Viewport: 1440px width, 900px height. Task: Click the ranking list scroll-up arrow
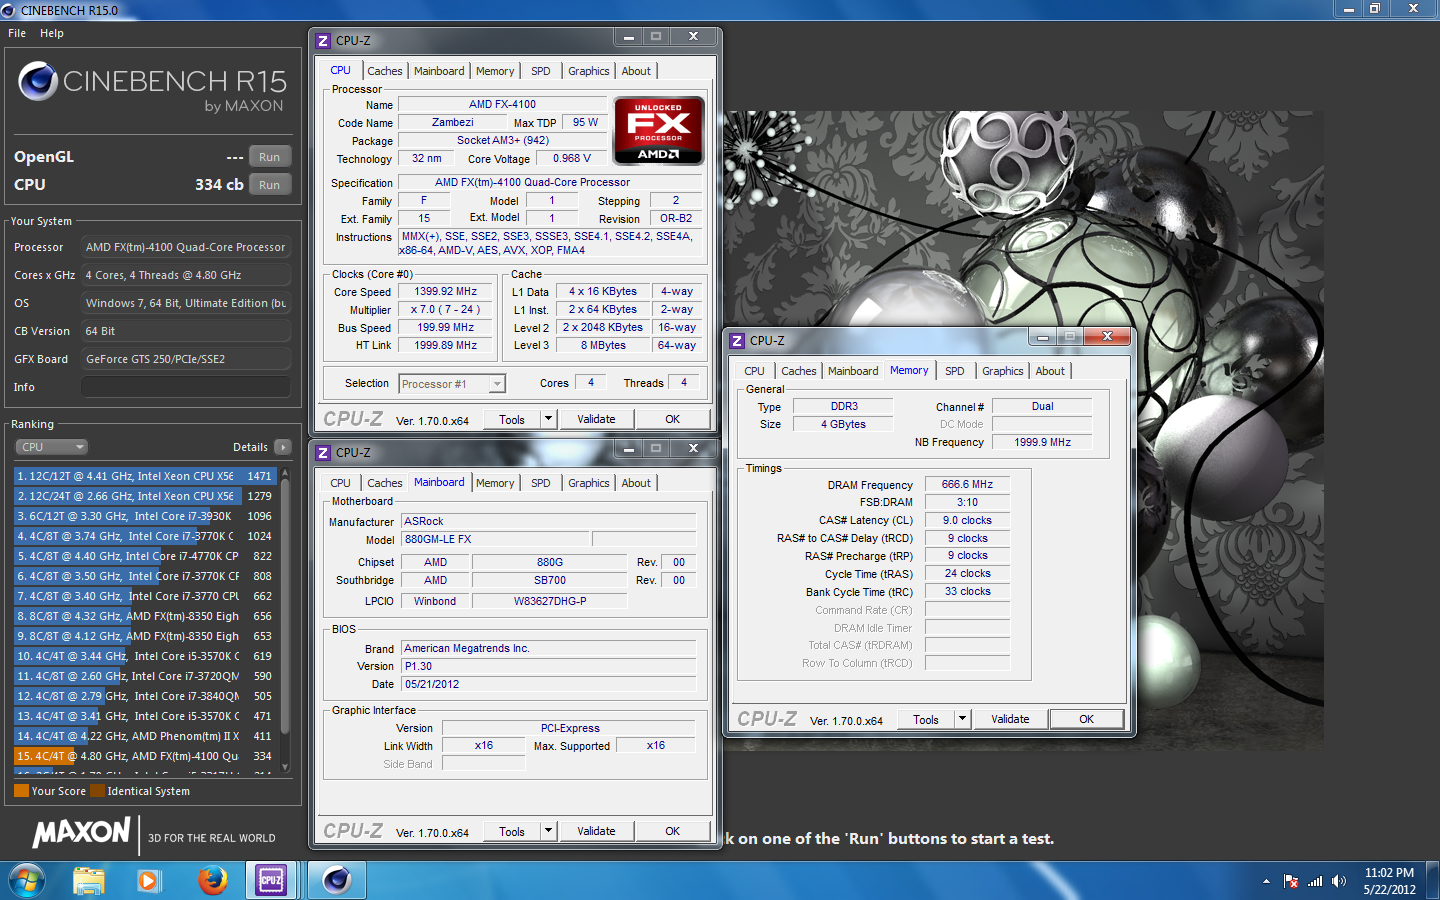tap(285, 473)
